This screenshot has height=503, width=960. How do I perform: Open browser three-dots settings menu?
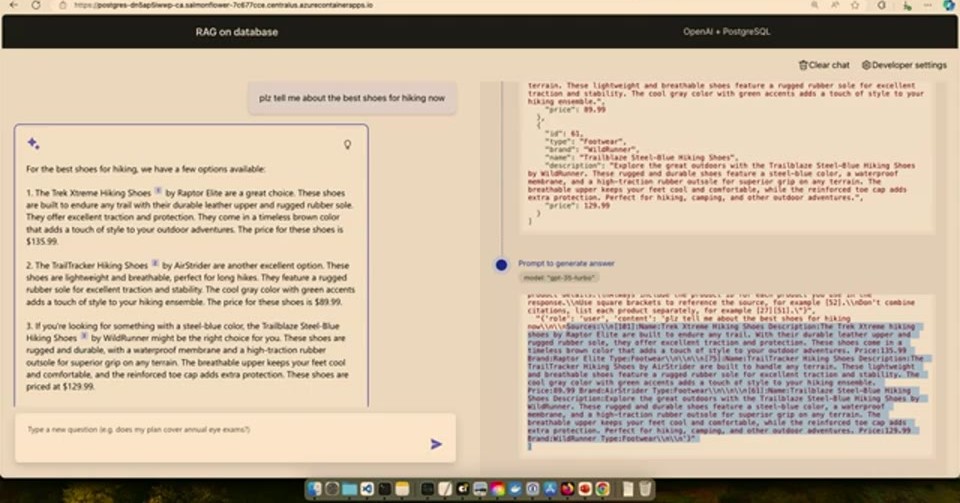pos(928,5)
